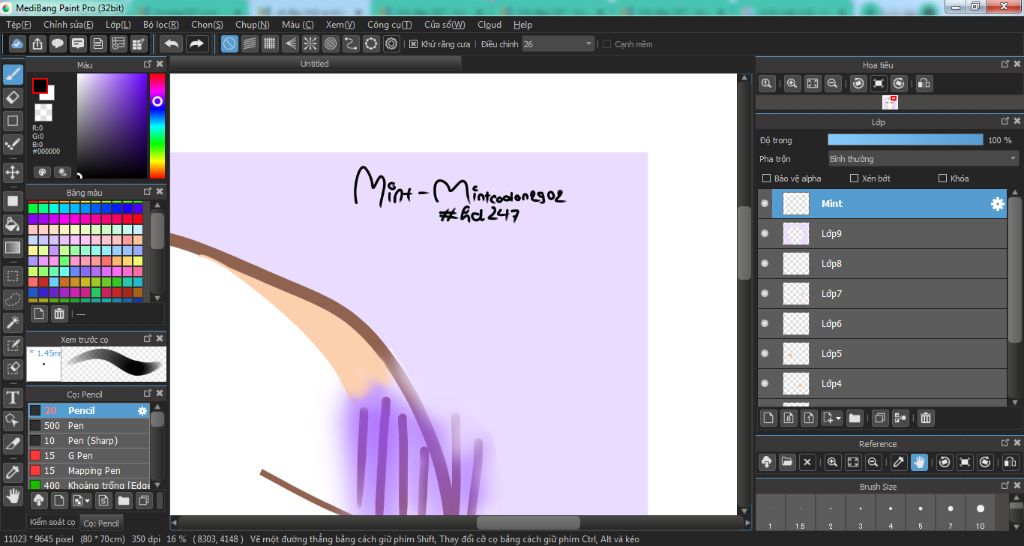Select the Pen (Sharp) brush
This screenshot has height=546, width=1024.
tap(89, 441)
